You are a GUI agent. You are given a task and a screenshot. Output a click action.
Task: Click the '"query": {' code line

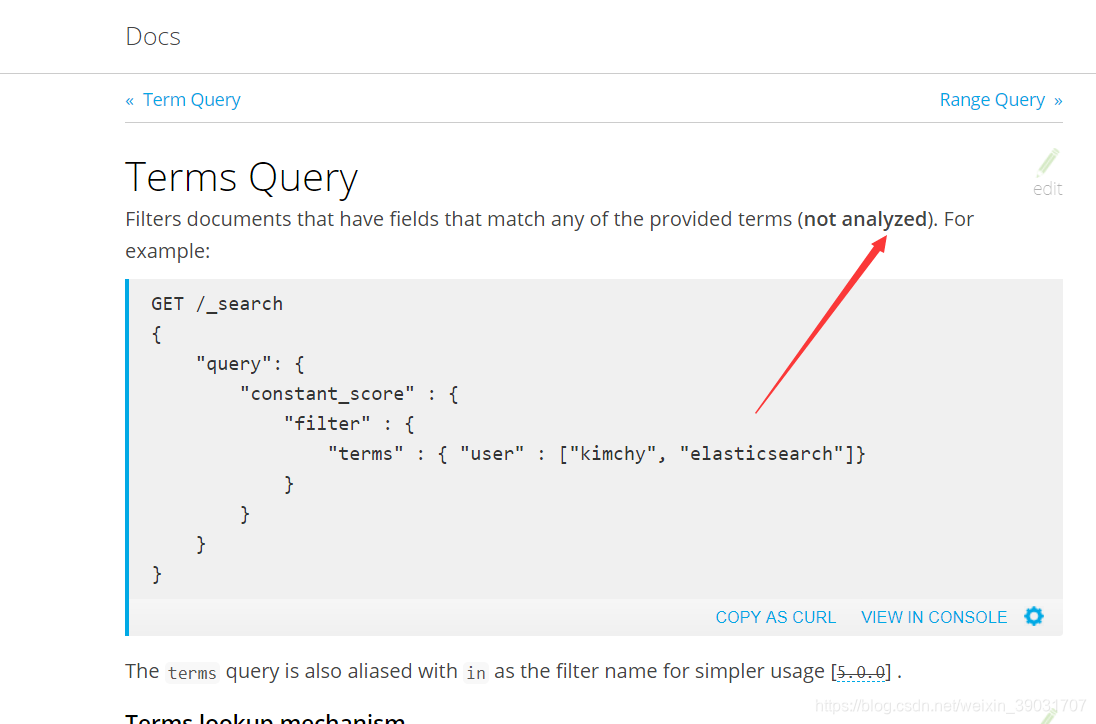click(x=250, y=364)
